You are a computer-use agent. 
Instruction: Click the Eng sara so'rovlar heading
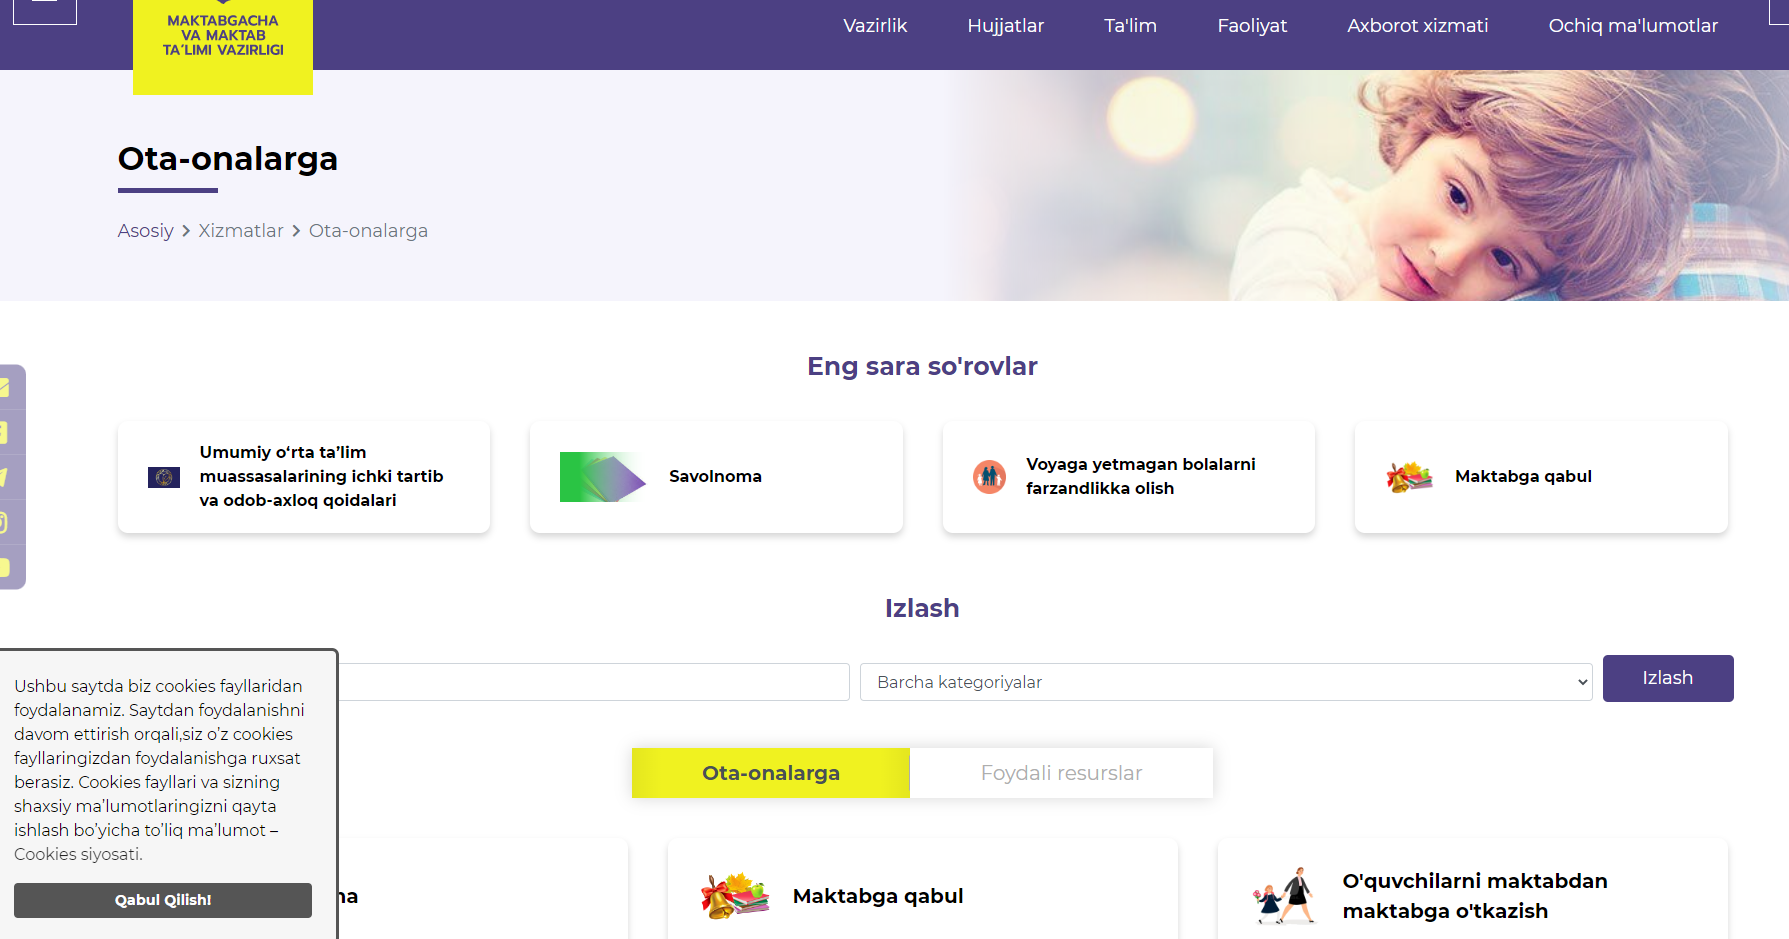point(922,366)
